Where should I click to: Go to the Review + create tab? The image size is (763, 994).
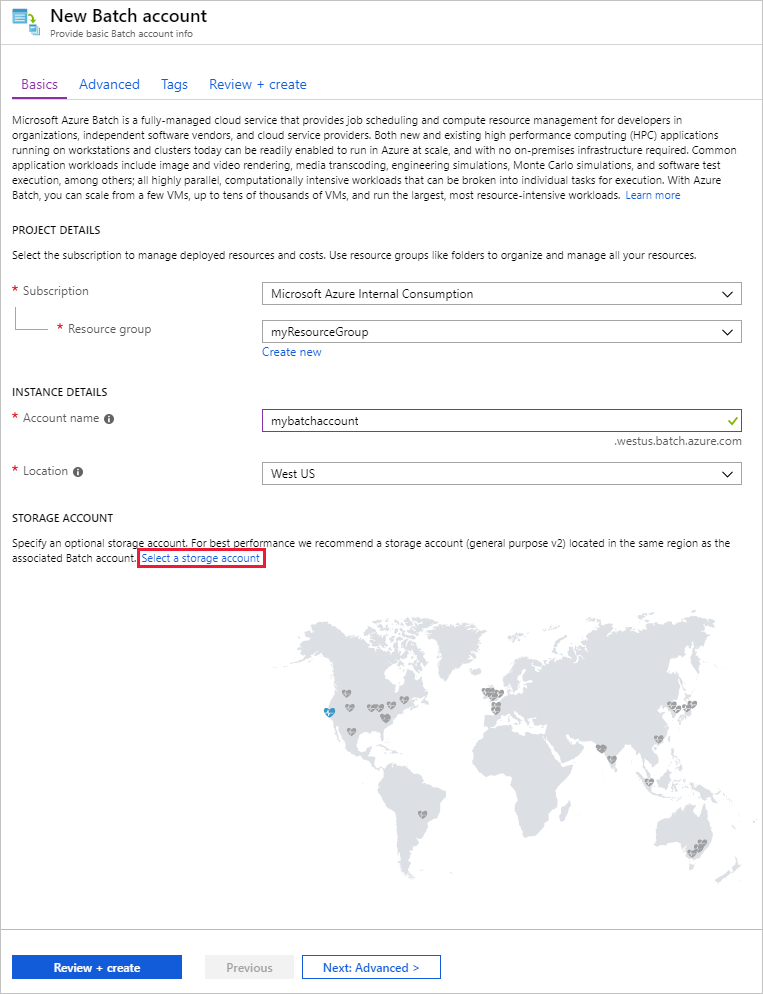[x=257, y=85]
